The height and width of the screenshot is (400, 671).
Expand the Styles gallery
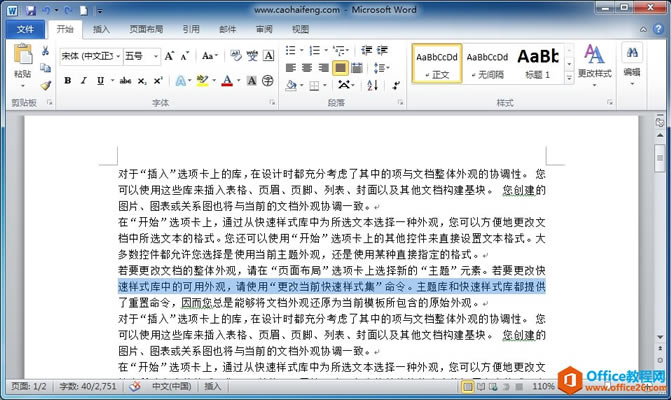(x=569, y=78)
